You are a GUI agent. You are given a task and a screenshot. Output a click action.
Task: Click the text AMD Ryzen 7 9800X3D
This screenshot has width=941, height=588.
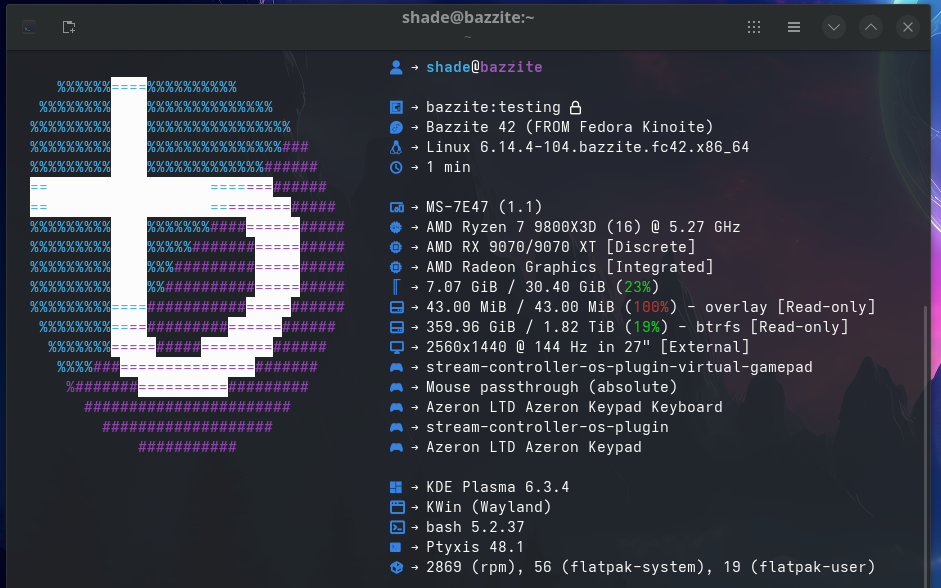(511, 227)
